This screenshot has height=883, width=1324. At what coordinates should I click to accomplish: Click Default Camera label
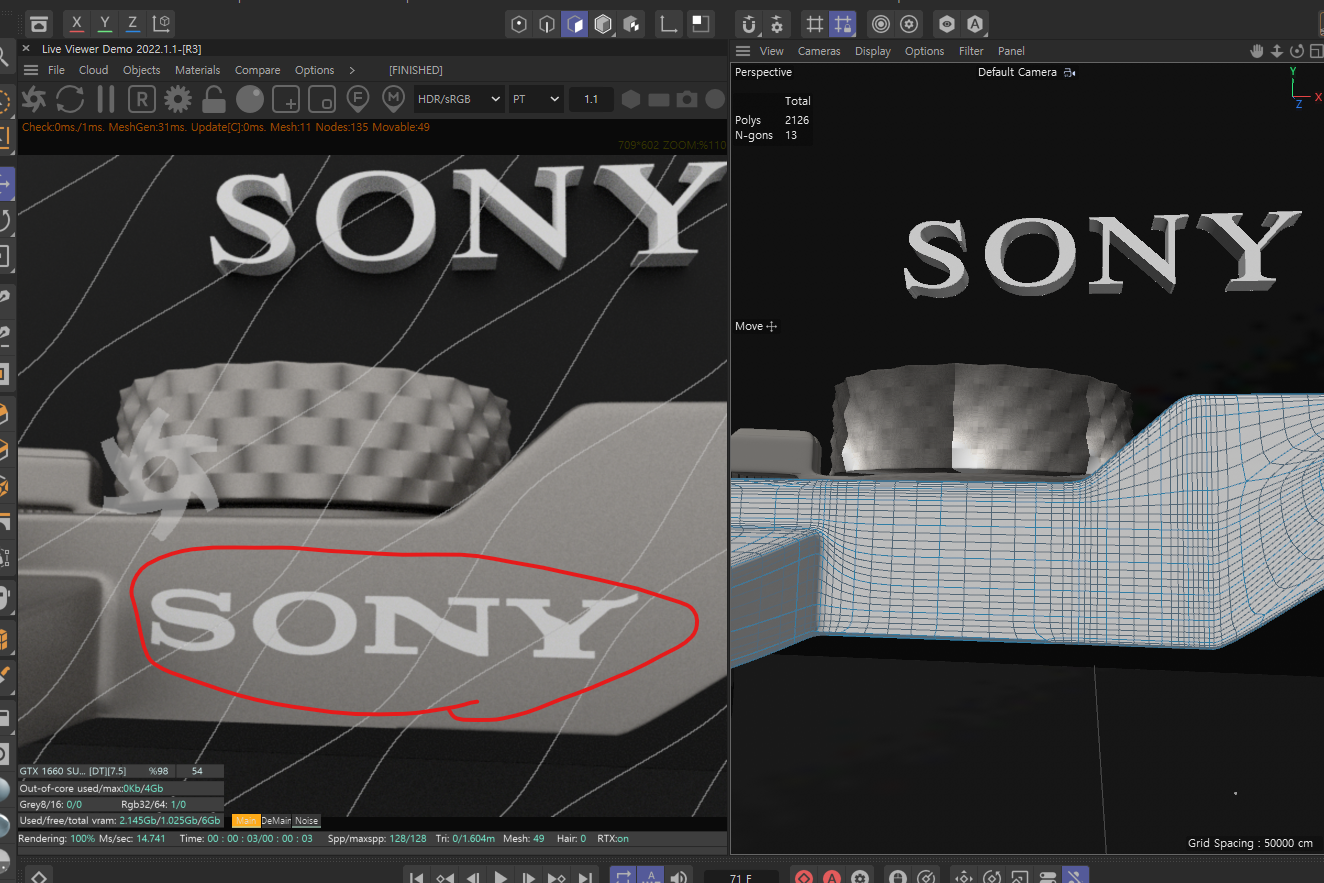(x=1017, y=72)
